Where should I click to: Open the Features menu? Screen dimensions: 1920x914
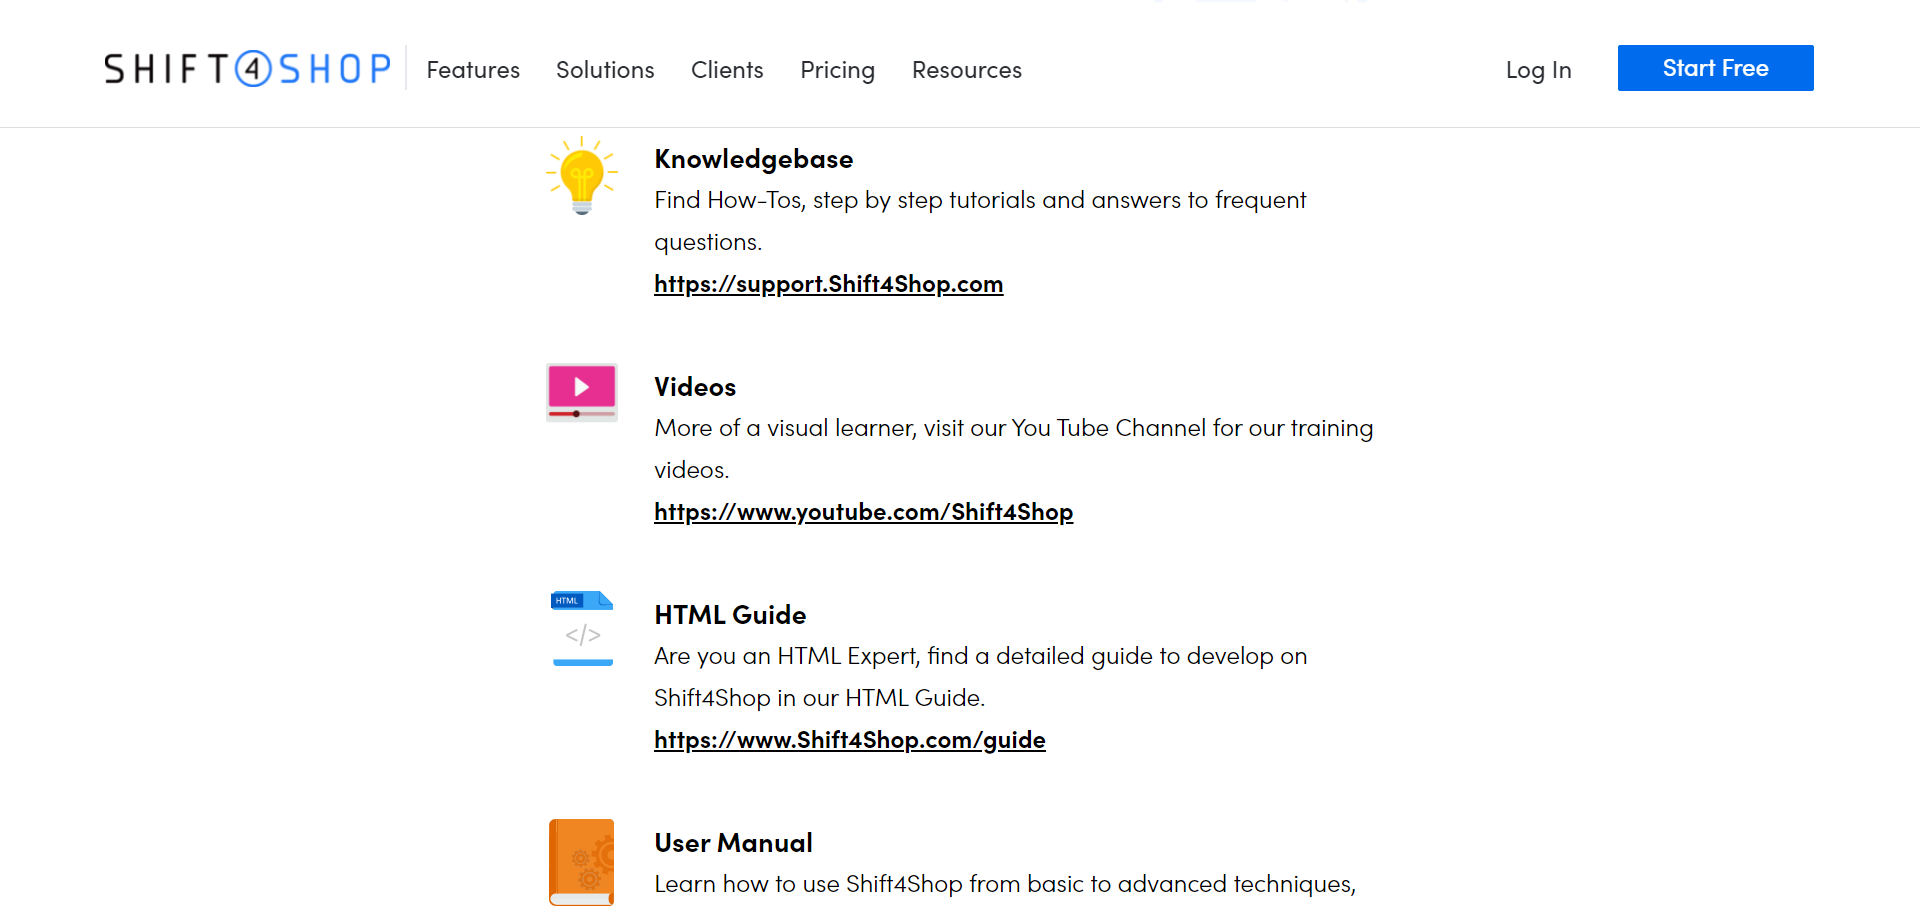[x=473, y=70]
